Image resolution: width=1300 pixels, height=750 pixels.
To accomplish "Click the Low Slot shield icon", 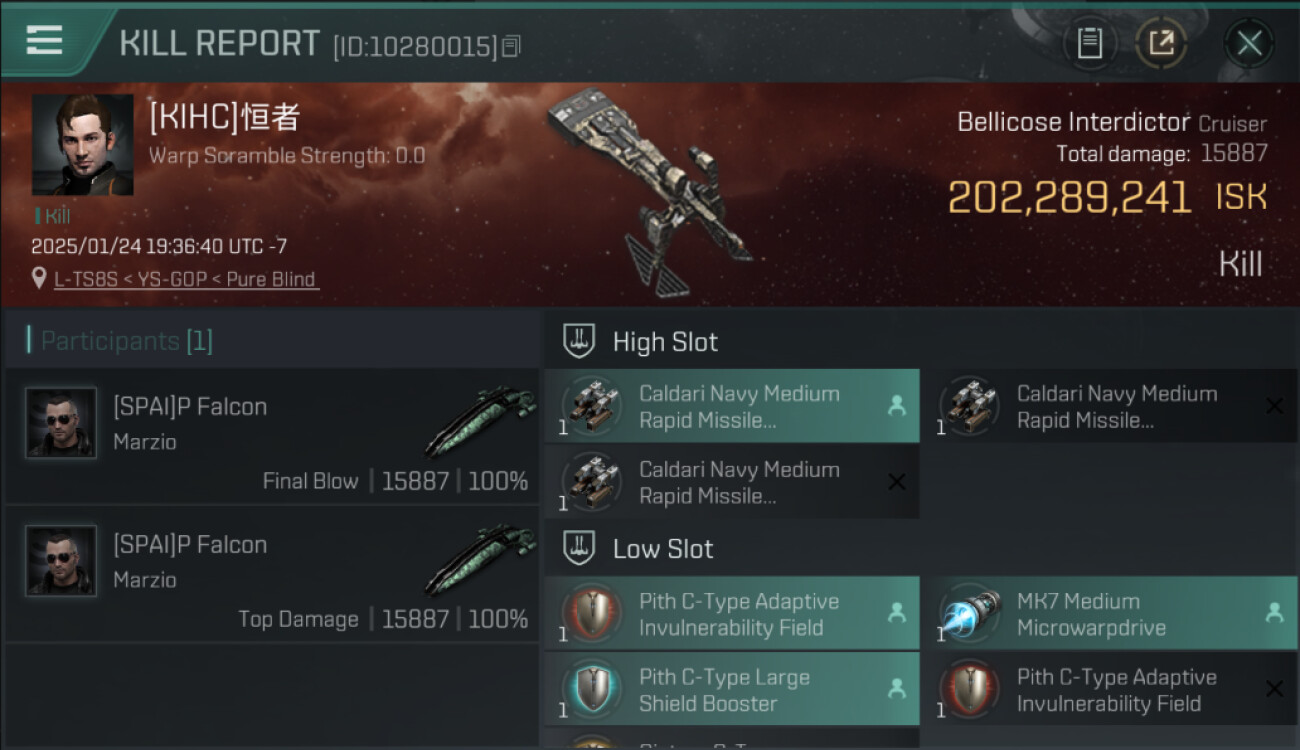I will coord(580,548).
